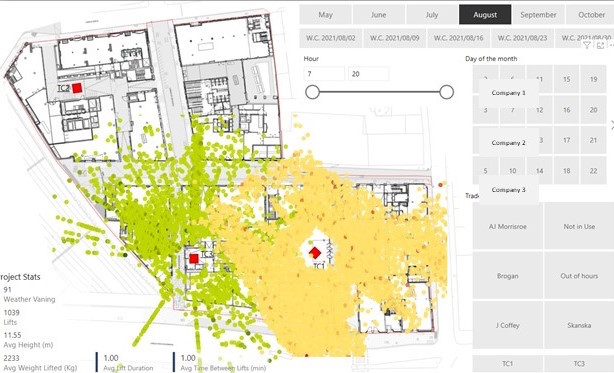Toggle the Skanska trade slicer tile
The width and height of the screenshot is (614, 373).
(x=579, y=325)
